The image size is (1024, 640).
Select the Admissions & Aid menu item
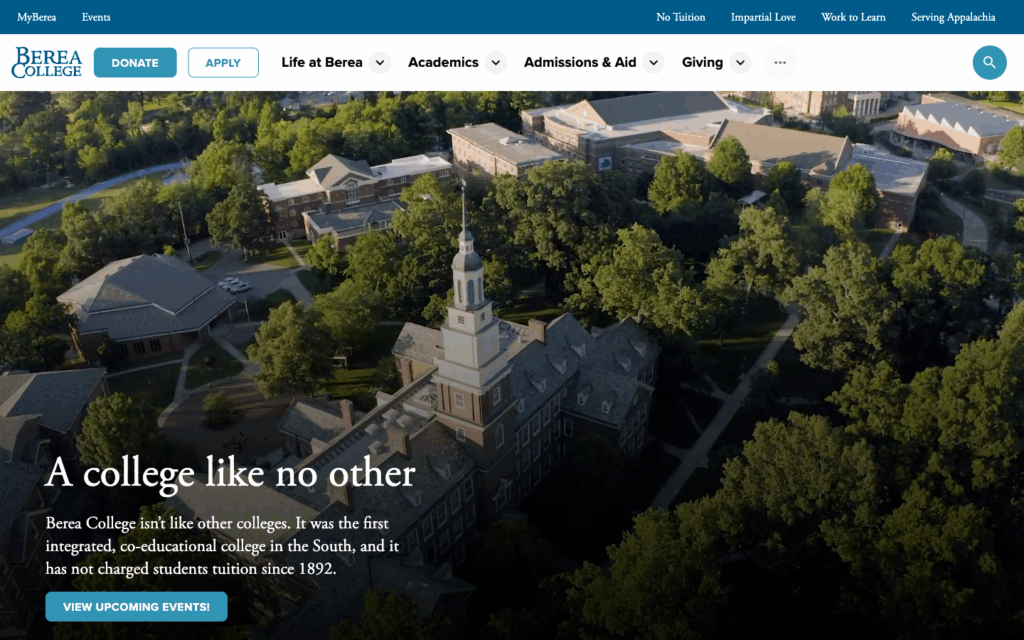(580, 63)
